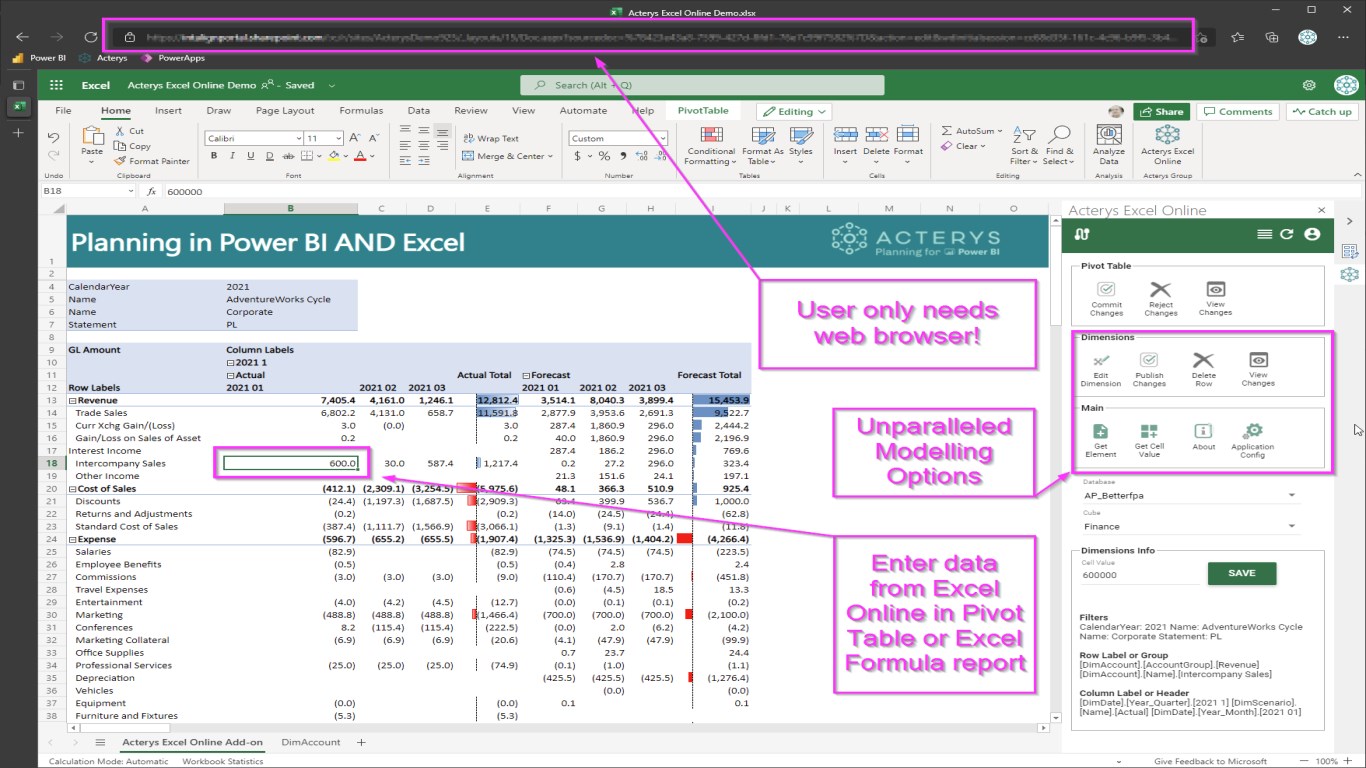Image resolution: width=1366 pixels, height=768 pixels.
Task: Click the green SAVE button
Action: coord(1242,573)
